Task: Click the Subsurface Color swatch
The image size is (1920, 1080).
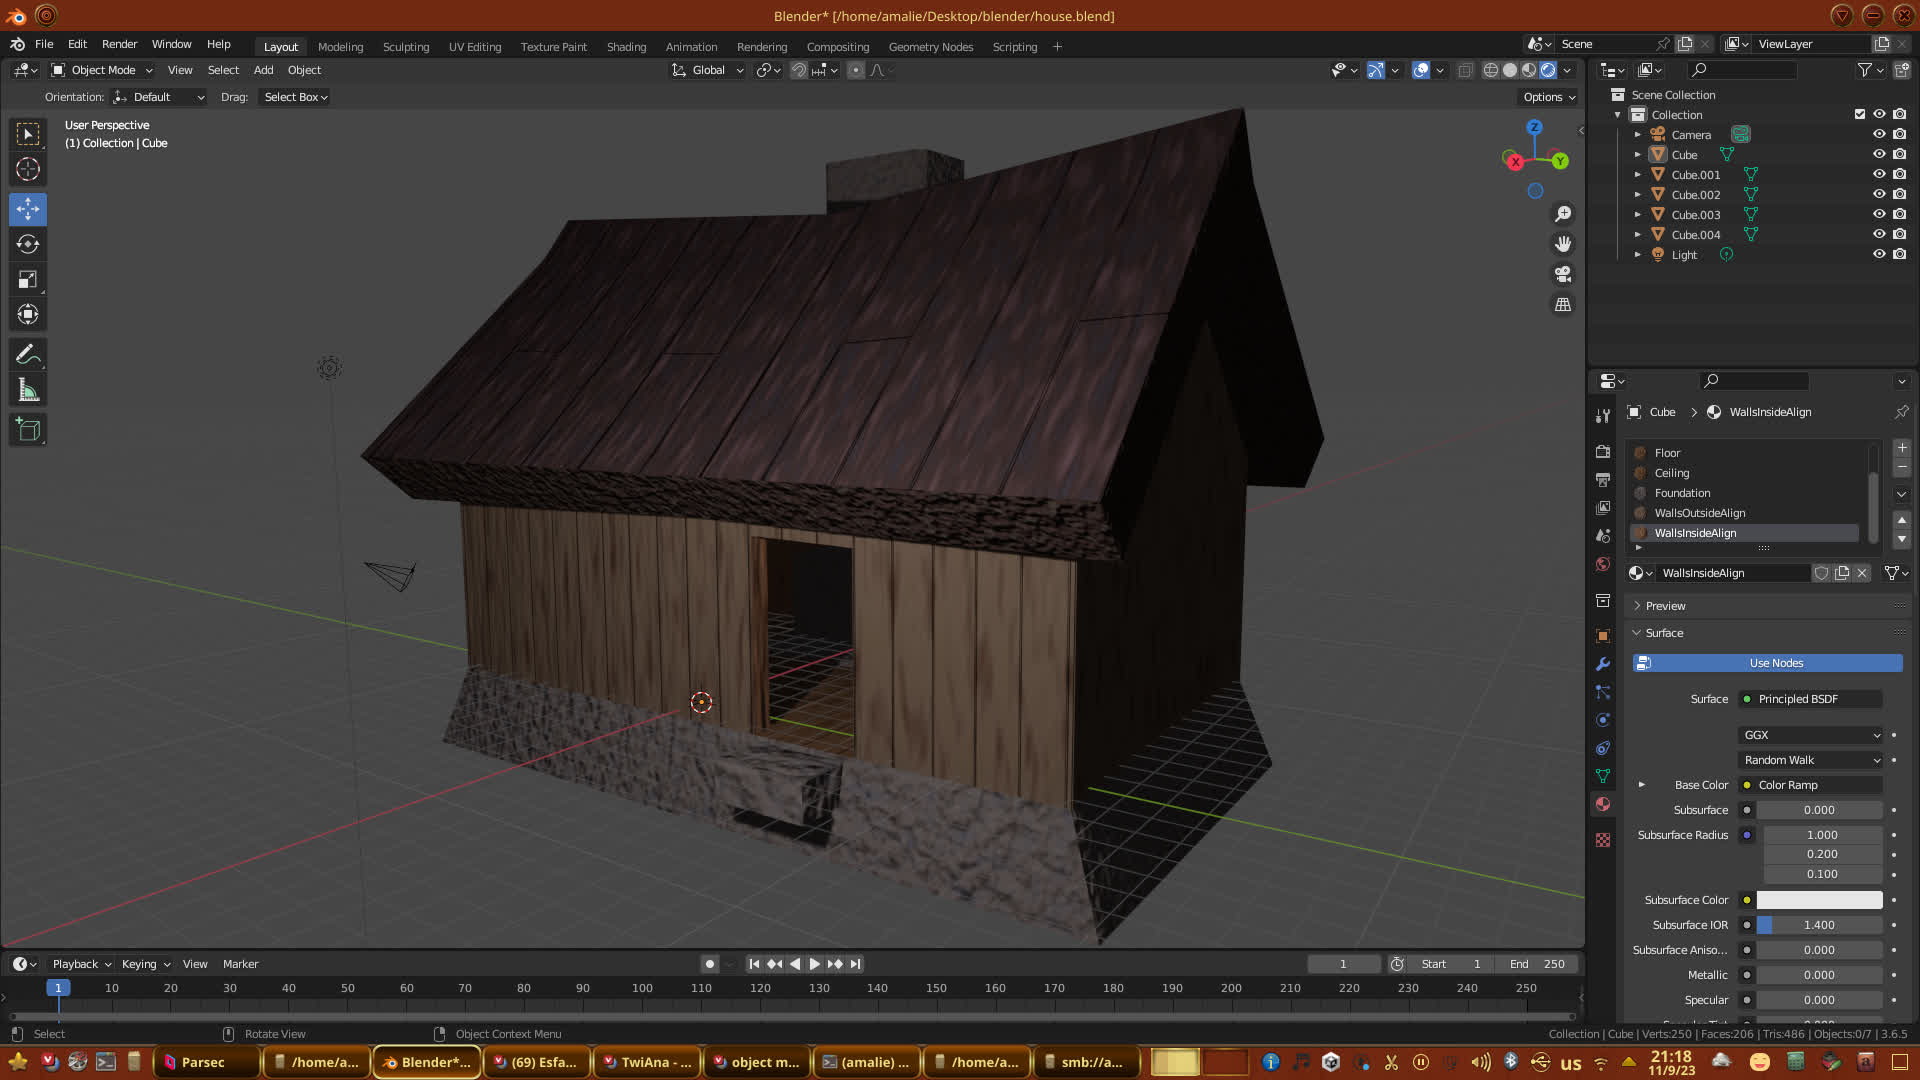Action: click(x=1819, y=900)
